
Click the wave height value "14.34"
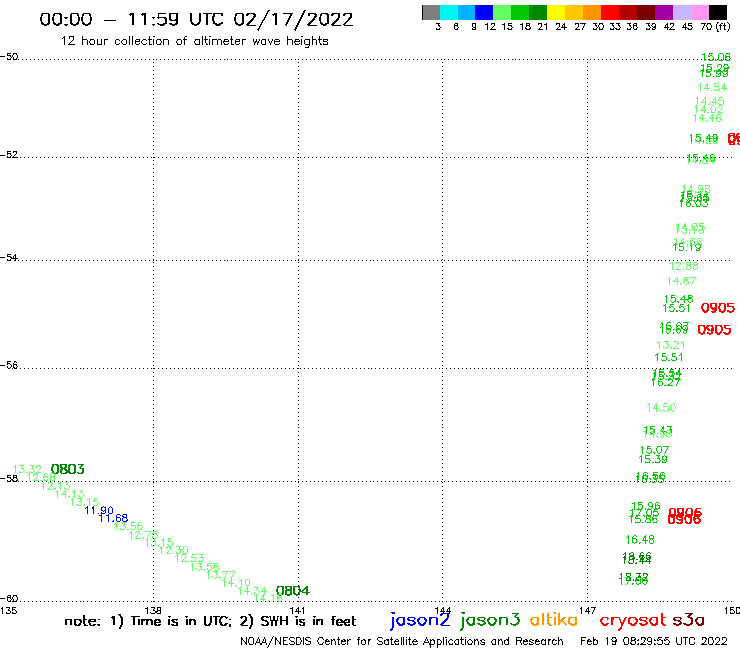click(252, 591)
